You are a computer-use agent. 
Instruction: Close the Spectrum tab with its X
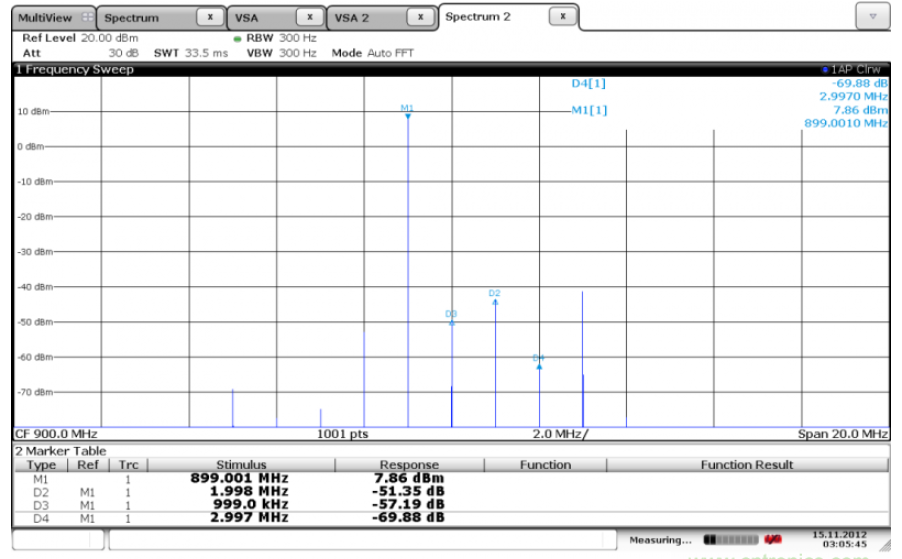pos(210,17)
